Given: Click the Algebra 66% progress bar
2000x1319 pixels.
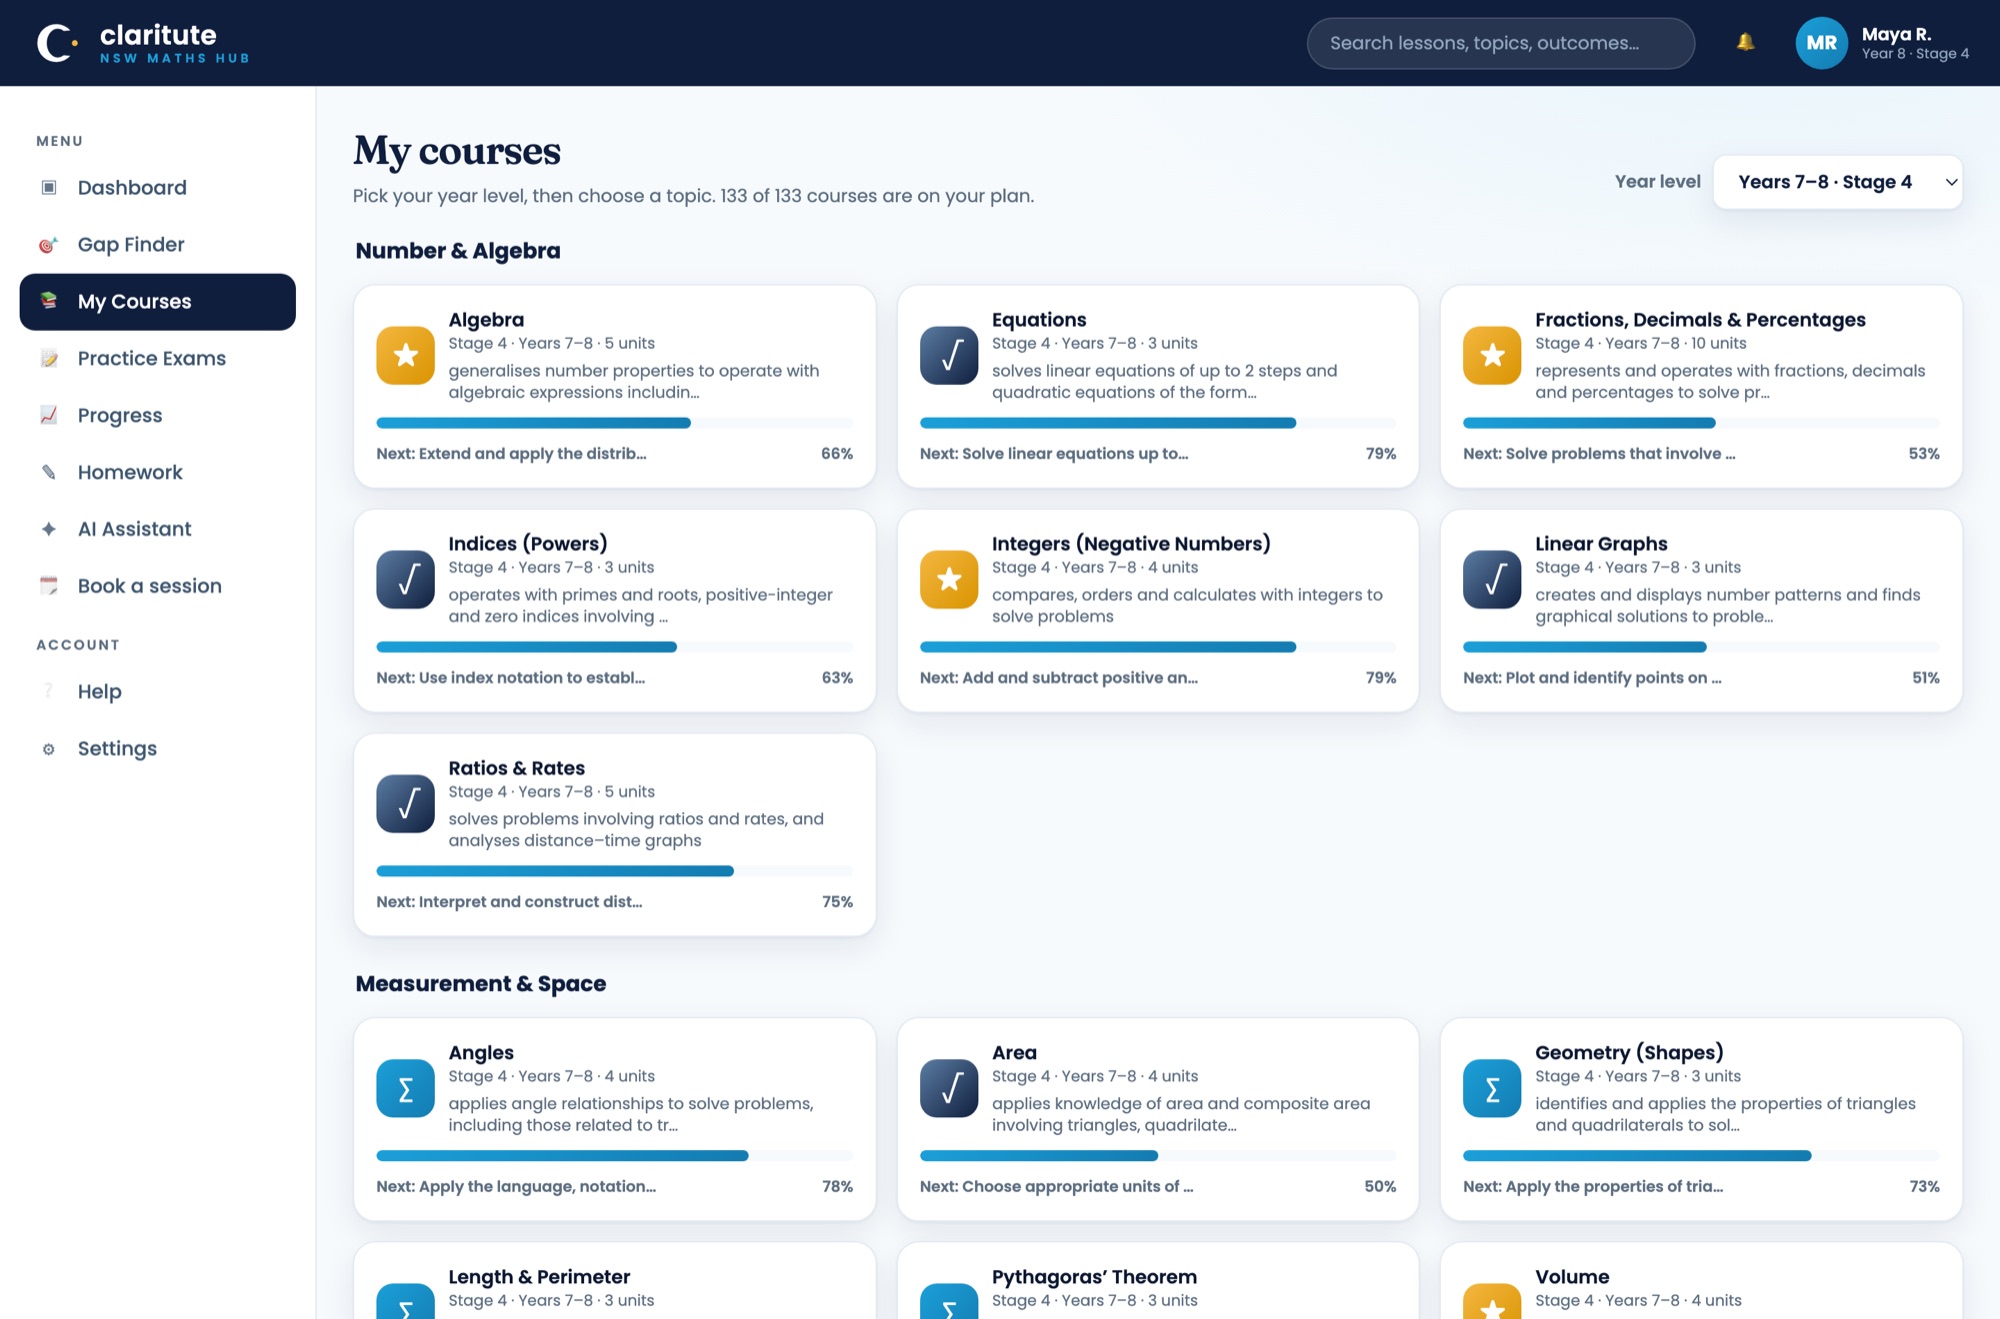Looking at the screenshot, I should pyautogui.click(x=614, y=423).
